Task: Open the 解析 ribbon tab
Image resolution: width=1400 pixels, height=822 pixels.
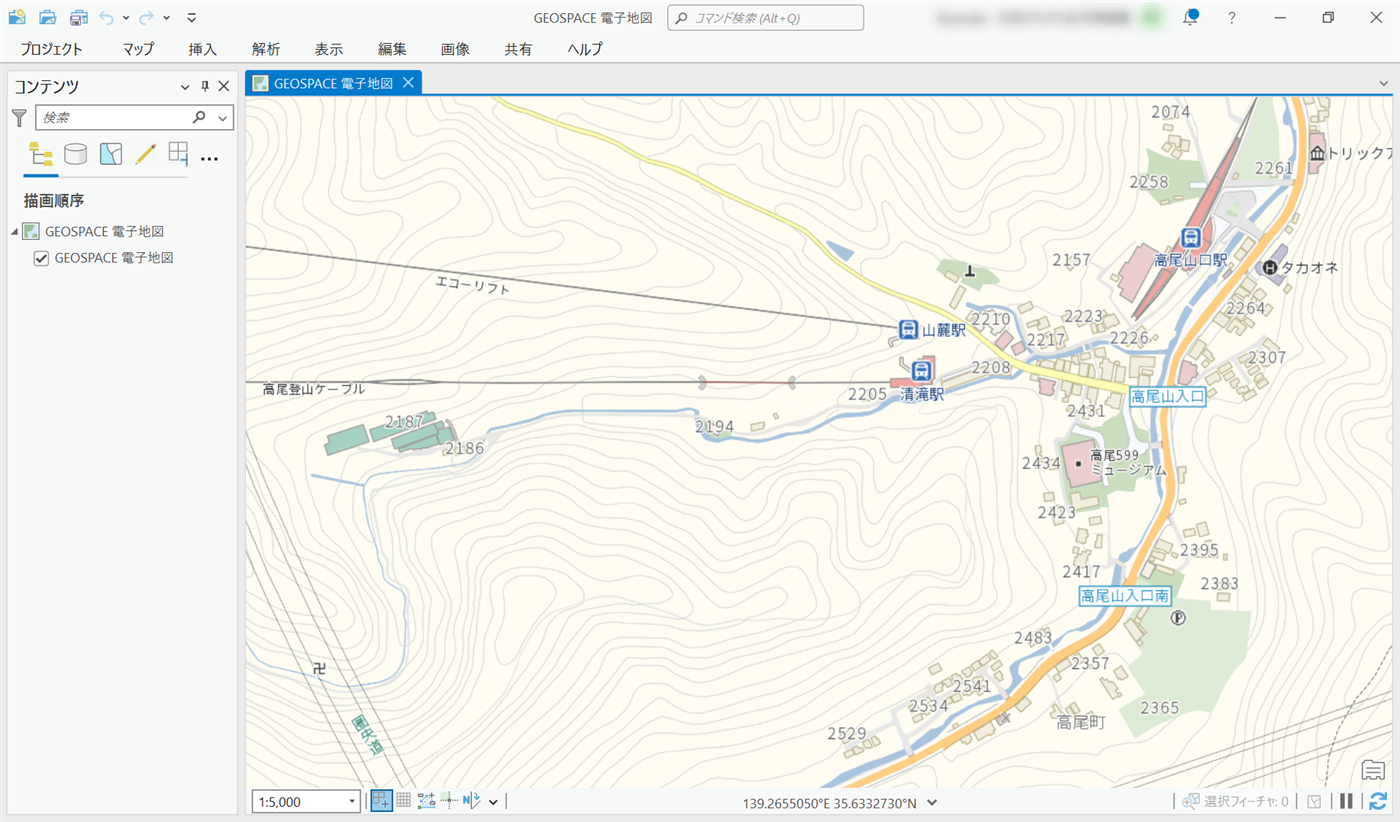Action: coord(266,49)
